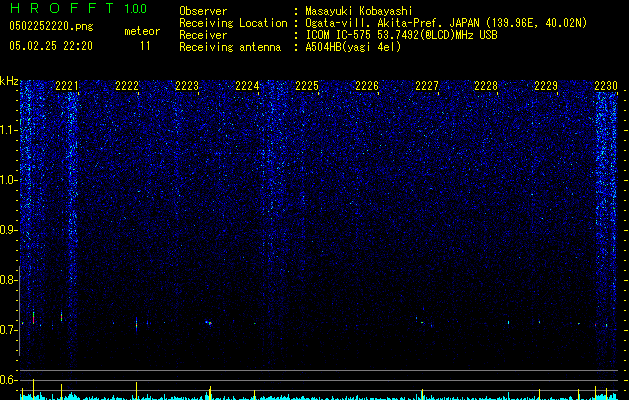Viewport: 629px width, 400px height.
Task: Click the 2228 time marker
Action: [486, 86]
